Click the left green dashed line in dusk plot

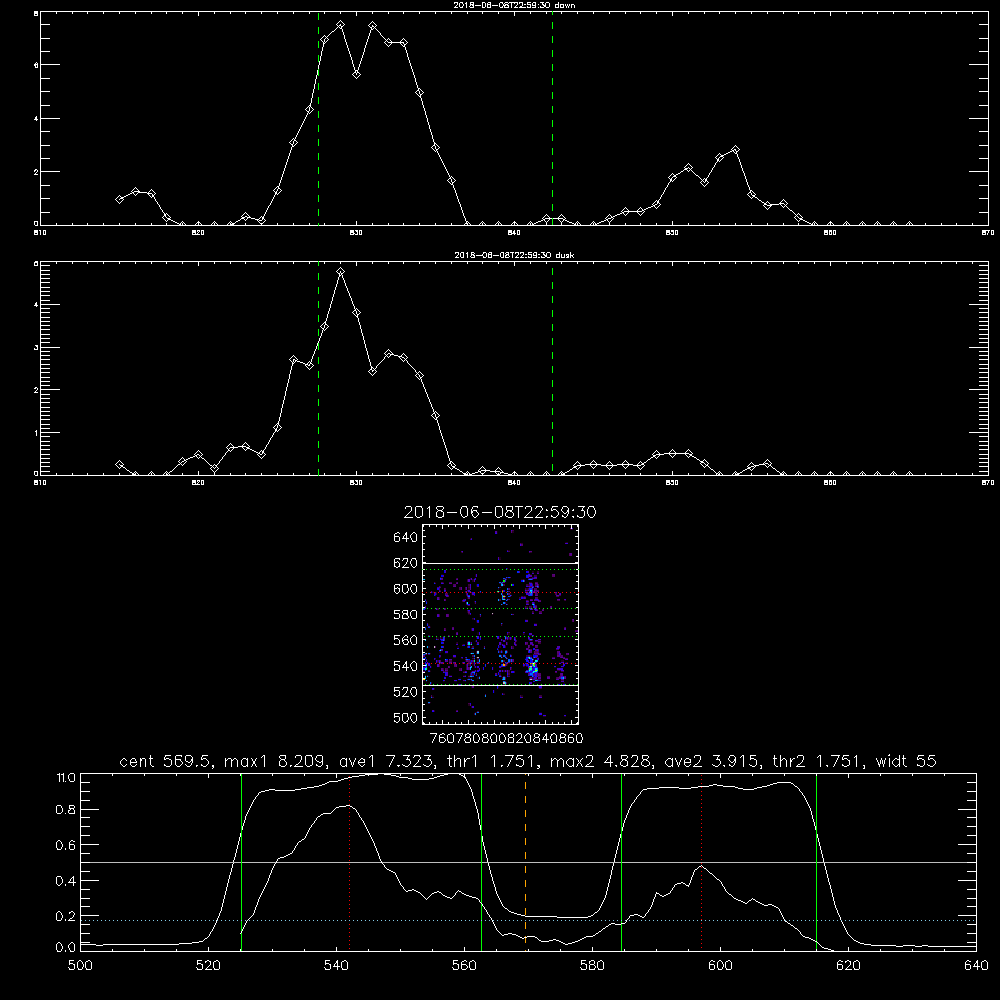[318, 369]
